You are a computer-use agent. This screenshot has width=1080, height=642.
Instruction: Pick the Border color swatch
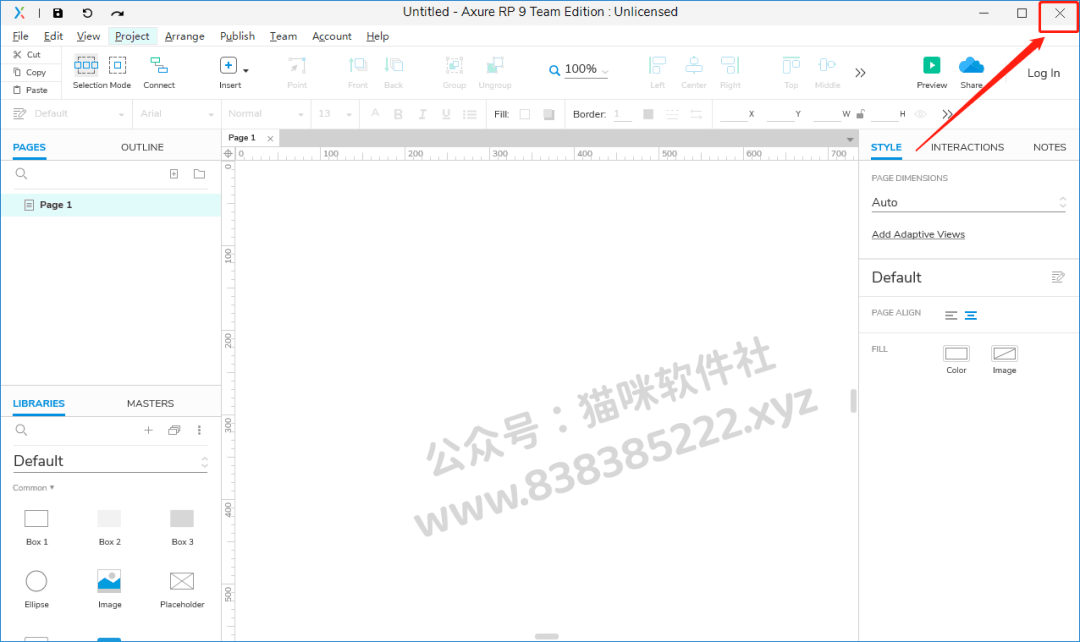pos(648,114)
